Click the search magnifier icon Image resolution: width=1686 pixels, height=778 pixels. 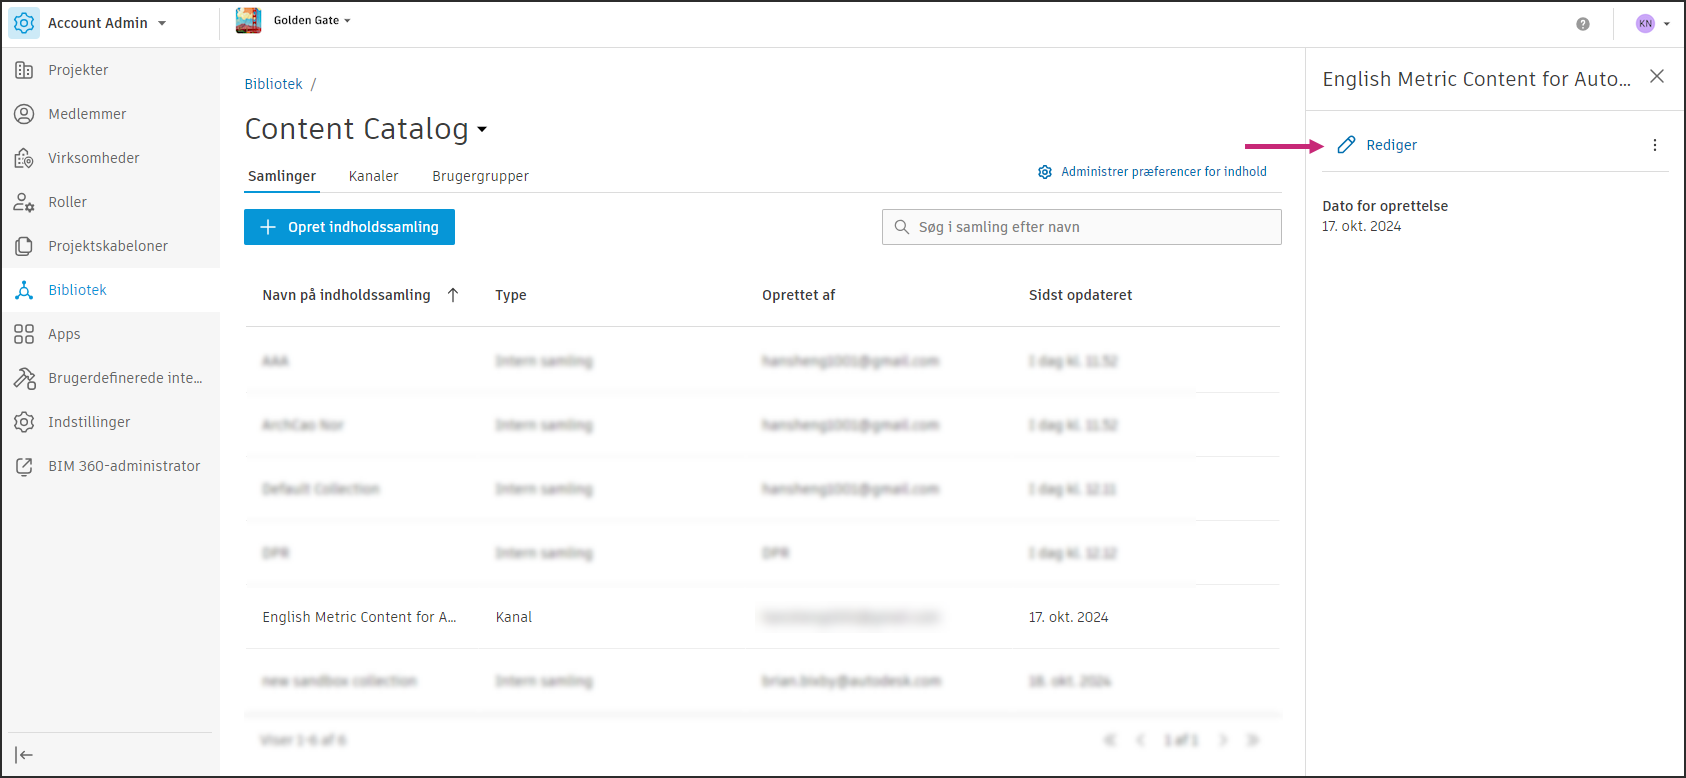(x=902, y=227)
